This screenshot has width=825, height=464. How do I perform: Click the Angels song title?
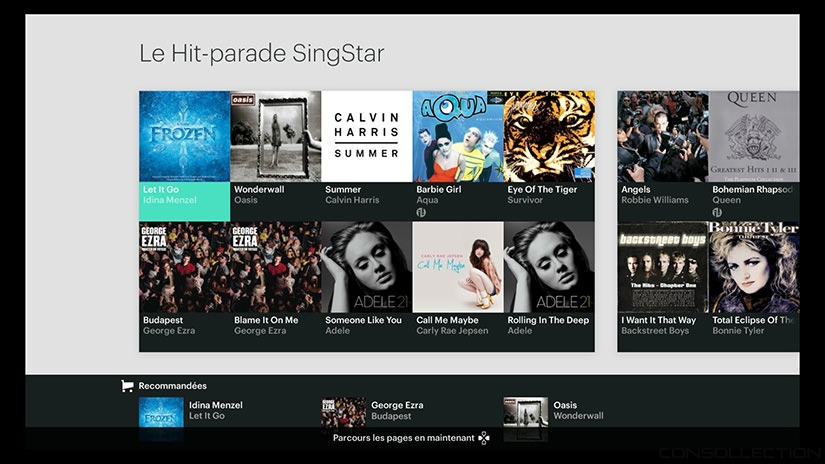[636, 189]
